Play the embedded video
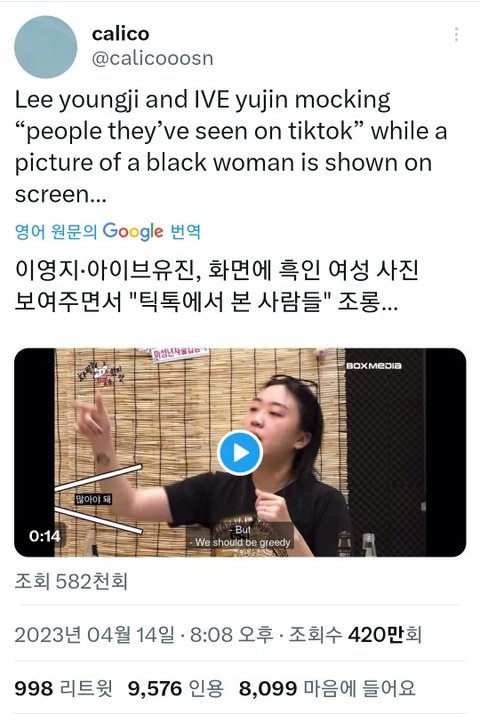480x714 pixels. 240,453
